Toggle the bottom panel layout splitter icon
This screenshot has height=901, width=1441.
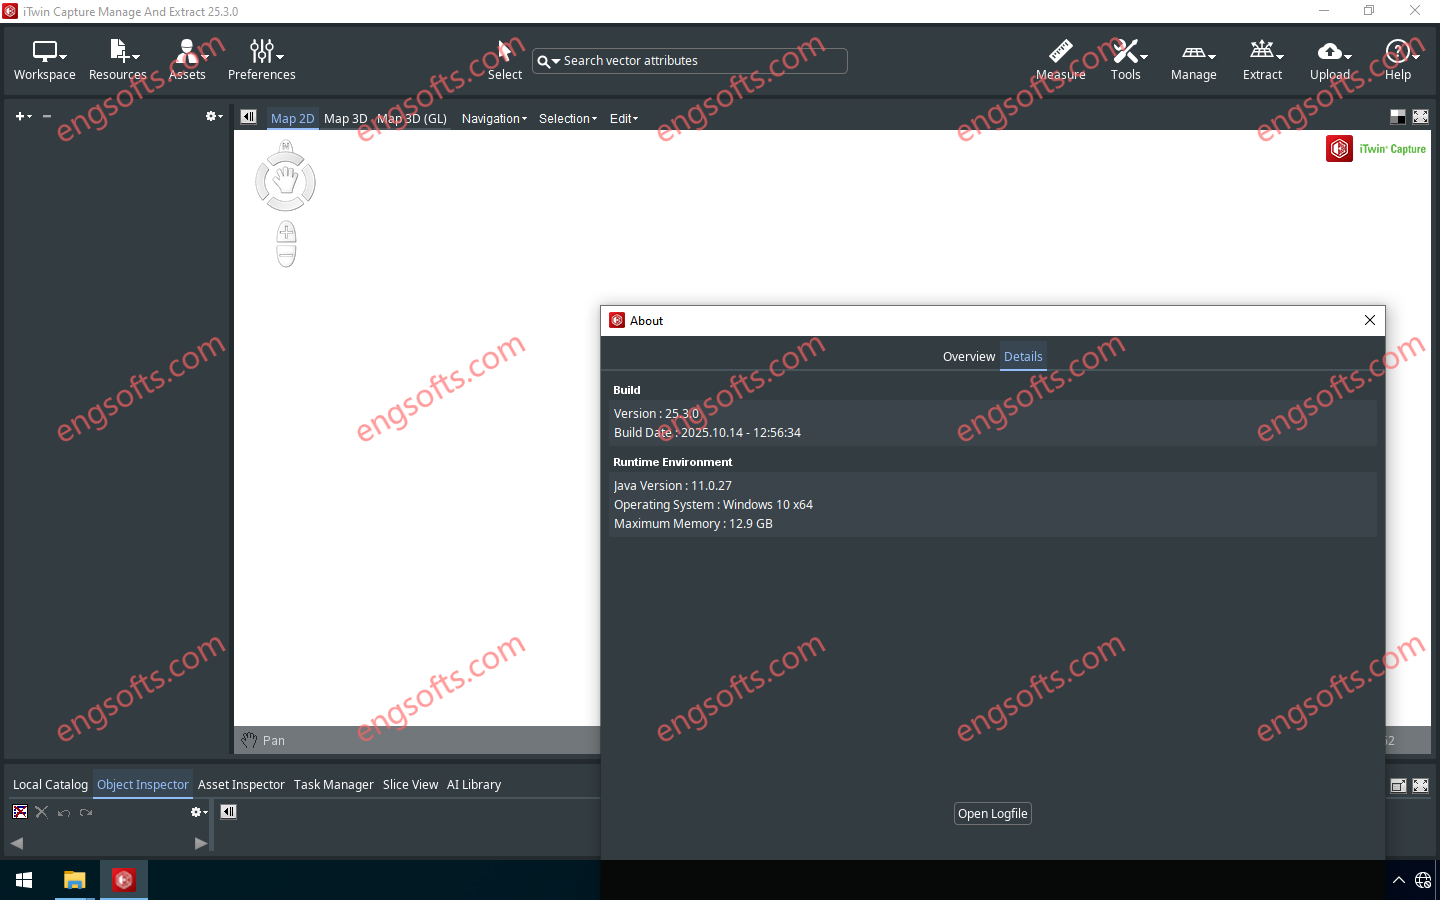click(x=1397, y=785)
